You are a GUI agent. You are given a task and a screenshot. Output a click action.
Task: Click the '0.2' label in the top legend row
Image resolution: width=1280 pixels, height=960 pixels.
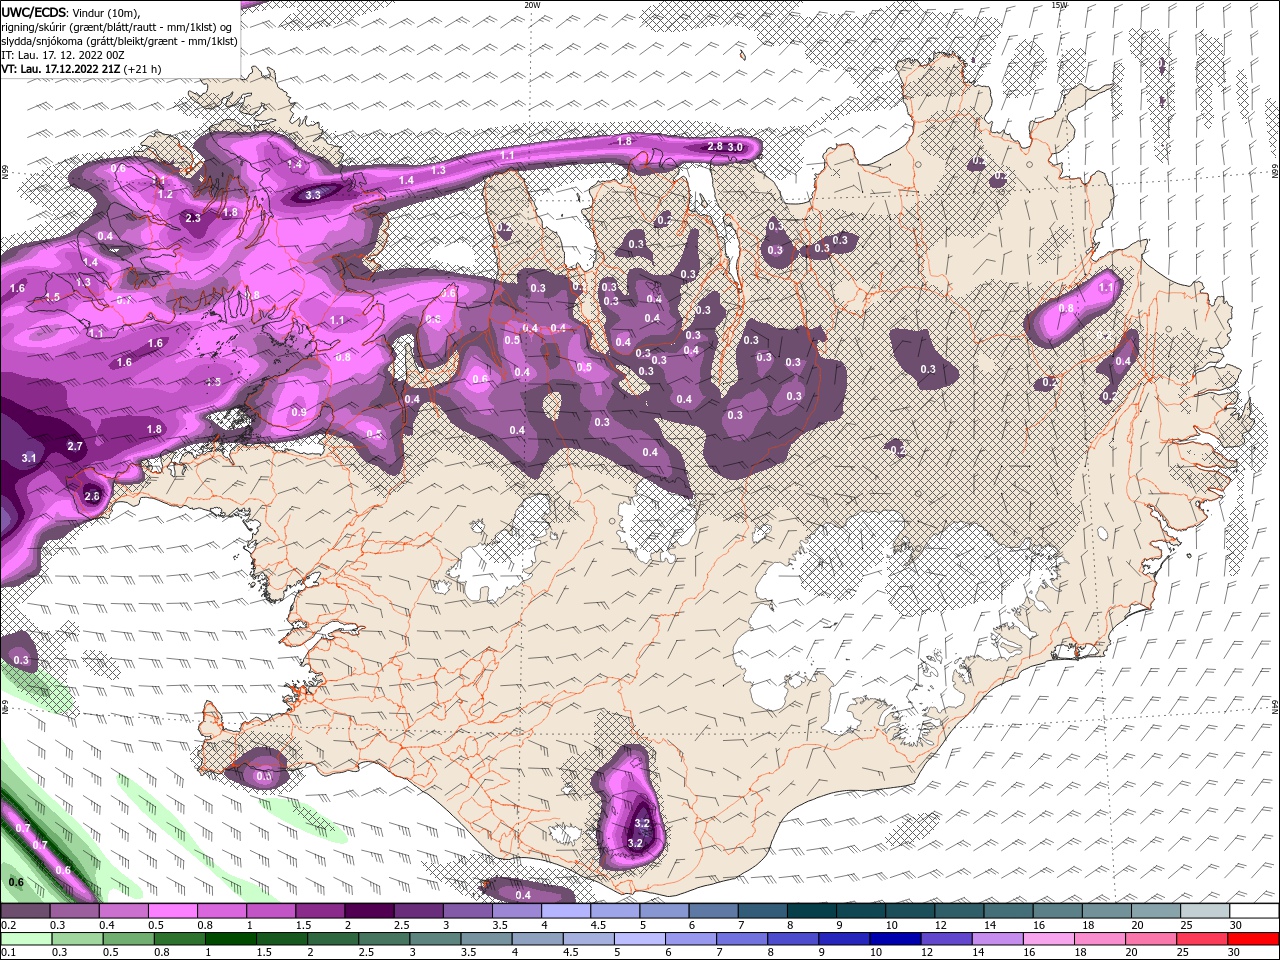click(x=8, y=925)
